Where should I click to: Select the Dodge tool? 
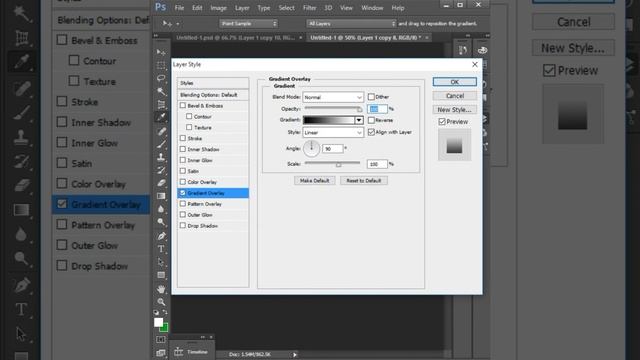click(x=161, y=222)
